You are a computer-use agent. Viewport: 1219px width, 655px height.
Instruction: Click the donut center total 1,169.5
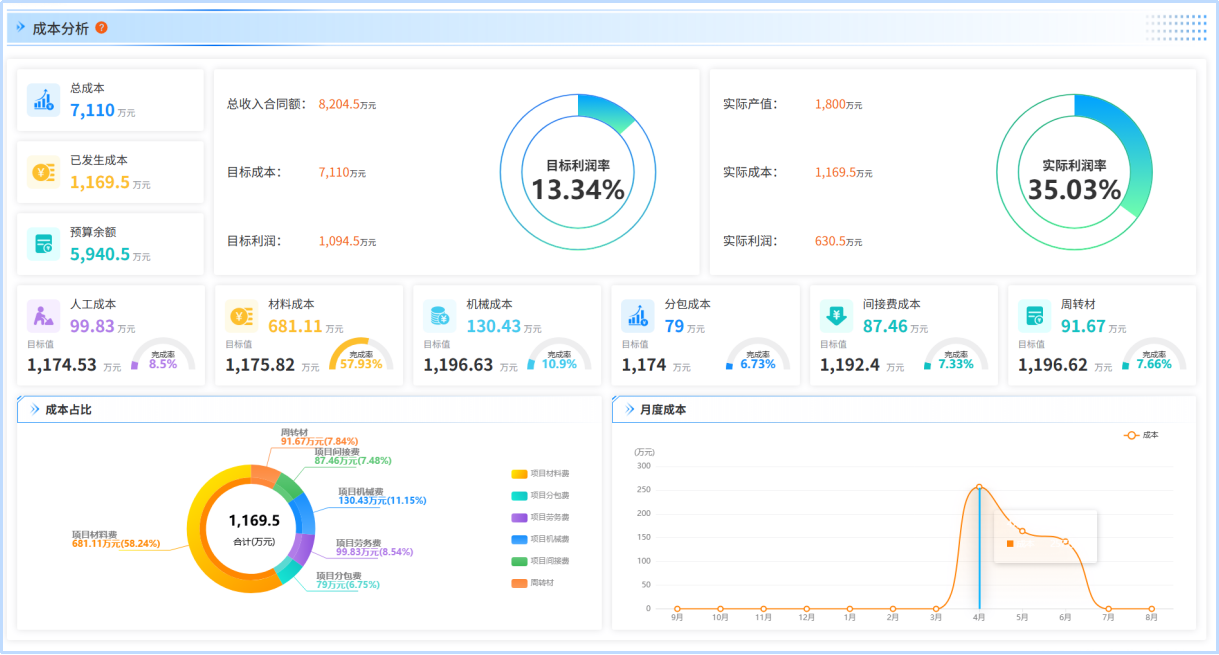254,520
